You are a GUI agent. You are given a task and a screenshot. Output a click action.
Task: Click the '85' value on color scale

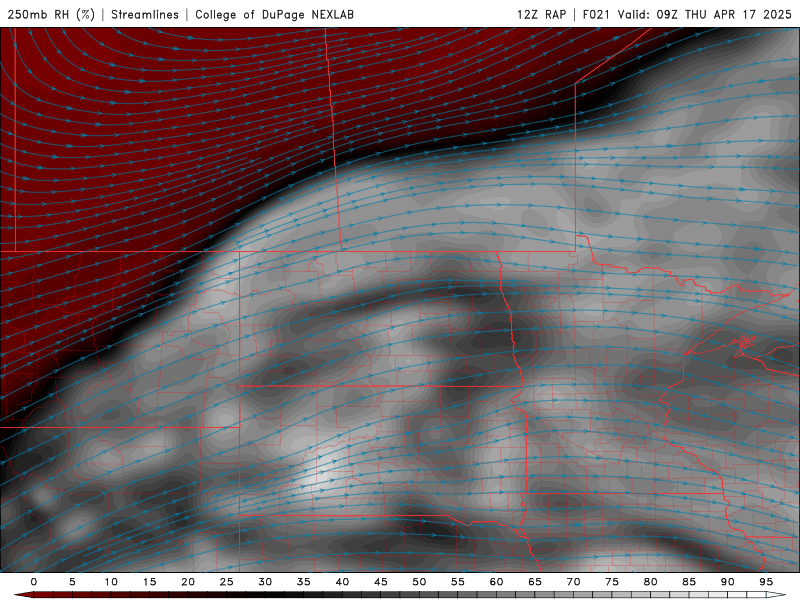pyautogui.click(x=689, y=582)
